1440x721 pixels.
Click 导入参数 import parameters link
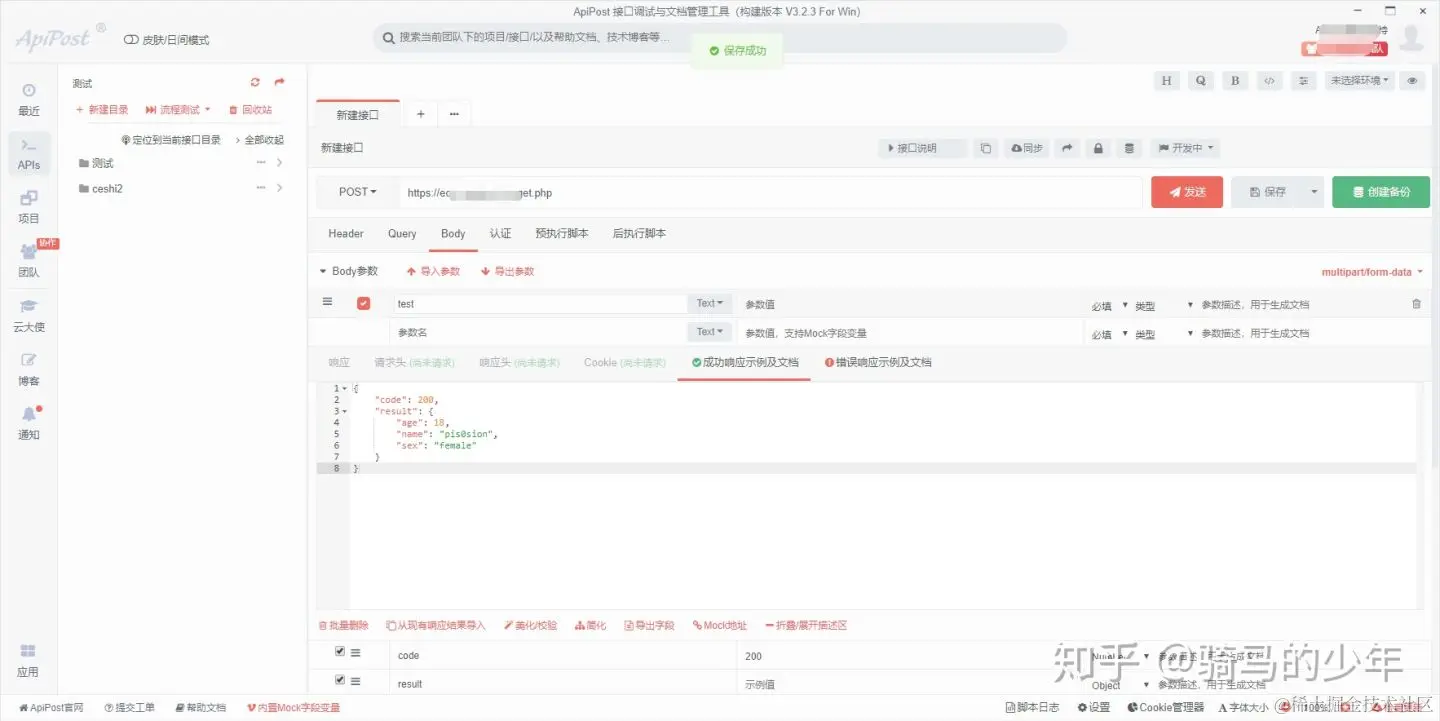pyautogui.click(x=433, y=271)
